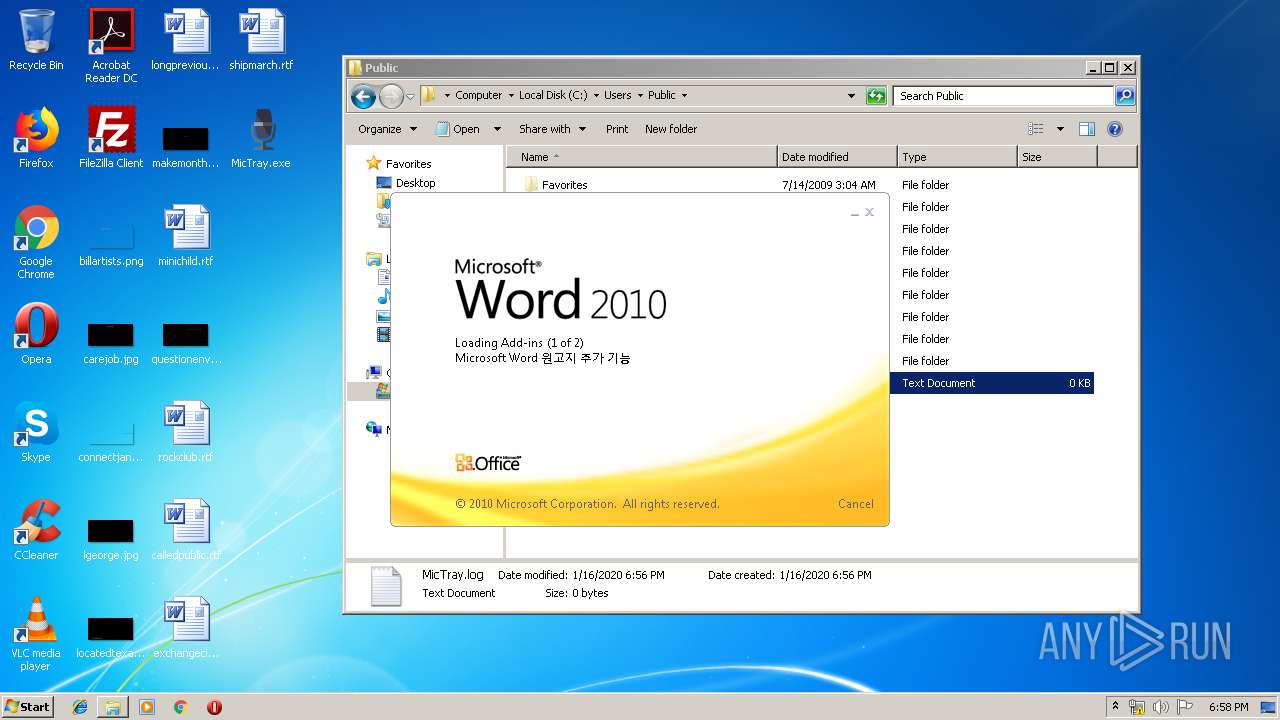Sort by the Date modified column

(837, 157)
